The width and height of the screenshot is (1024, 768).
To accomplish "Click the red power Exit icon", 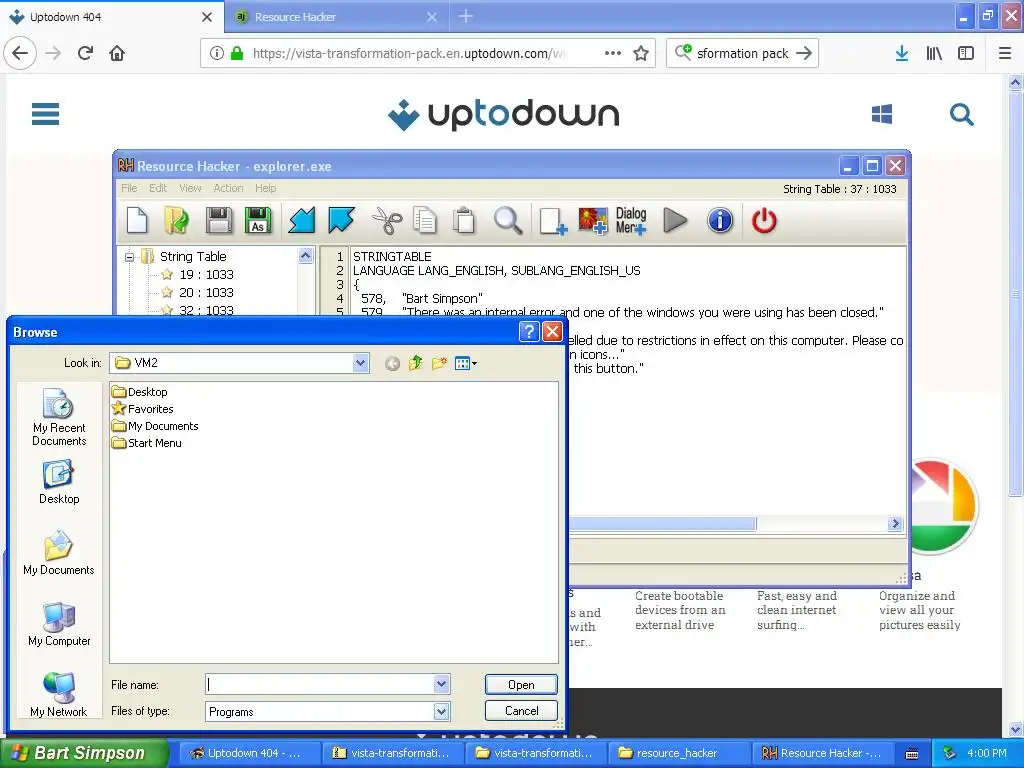I will pyautogui.click(x=764, y=220).
